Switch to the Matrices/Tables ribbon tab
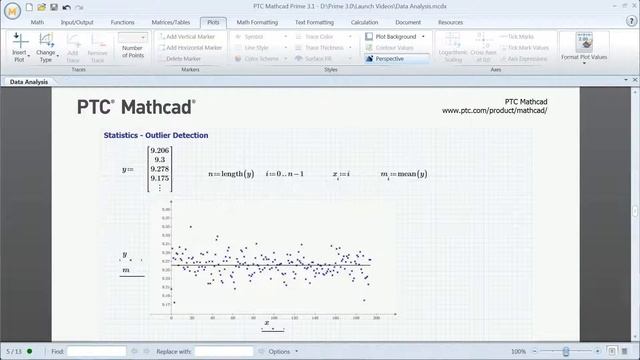Image resolution: width=640 pixels, height=360 pixels. (x=171, y=22)
